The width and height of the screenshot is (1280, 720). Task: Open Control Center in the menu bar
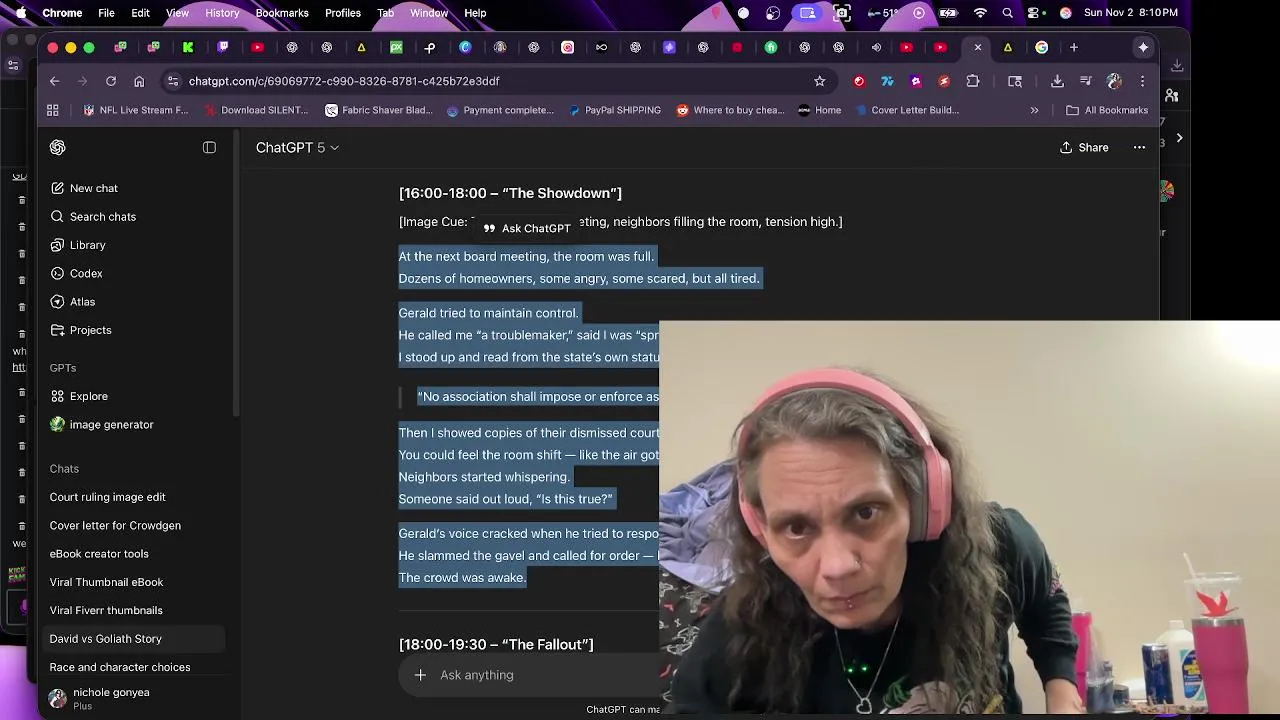pos(1036,13)
